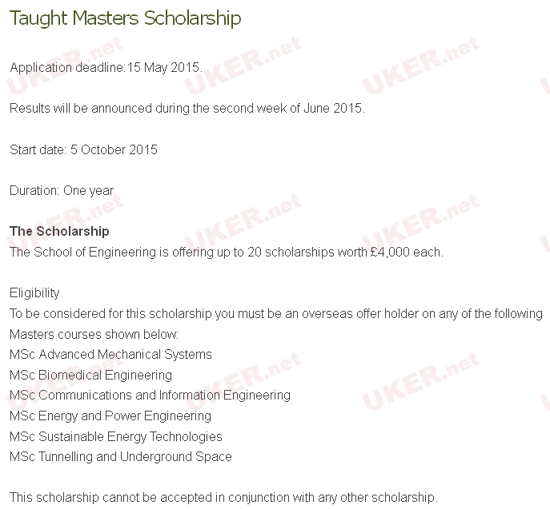The width and height of the screenshot is (550, 509).
Task: Click the Masters courses shown below line
Action: click(x=94, y=334)
